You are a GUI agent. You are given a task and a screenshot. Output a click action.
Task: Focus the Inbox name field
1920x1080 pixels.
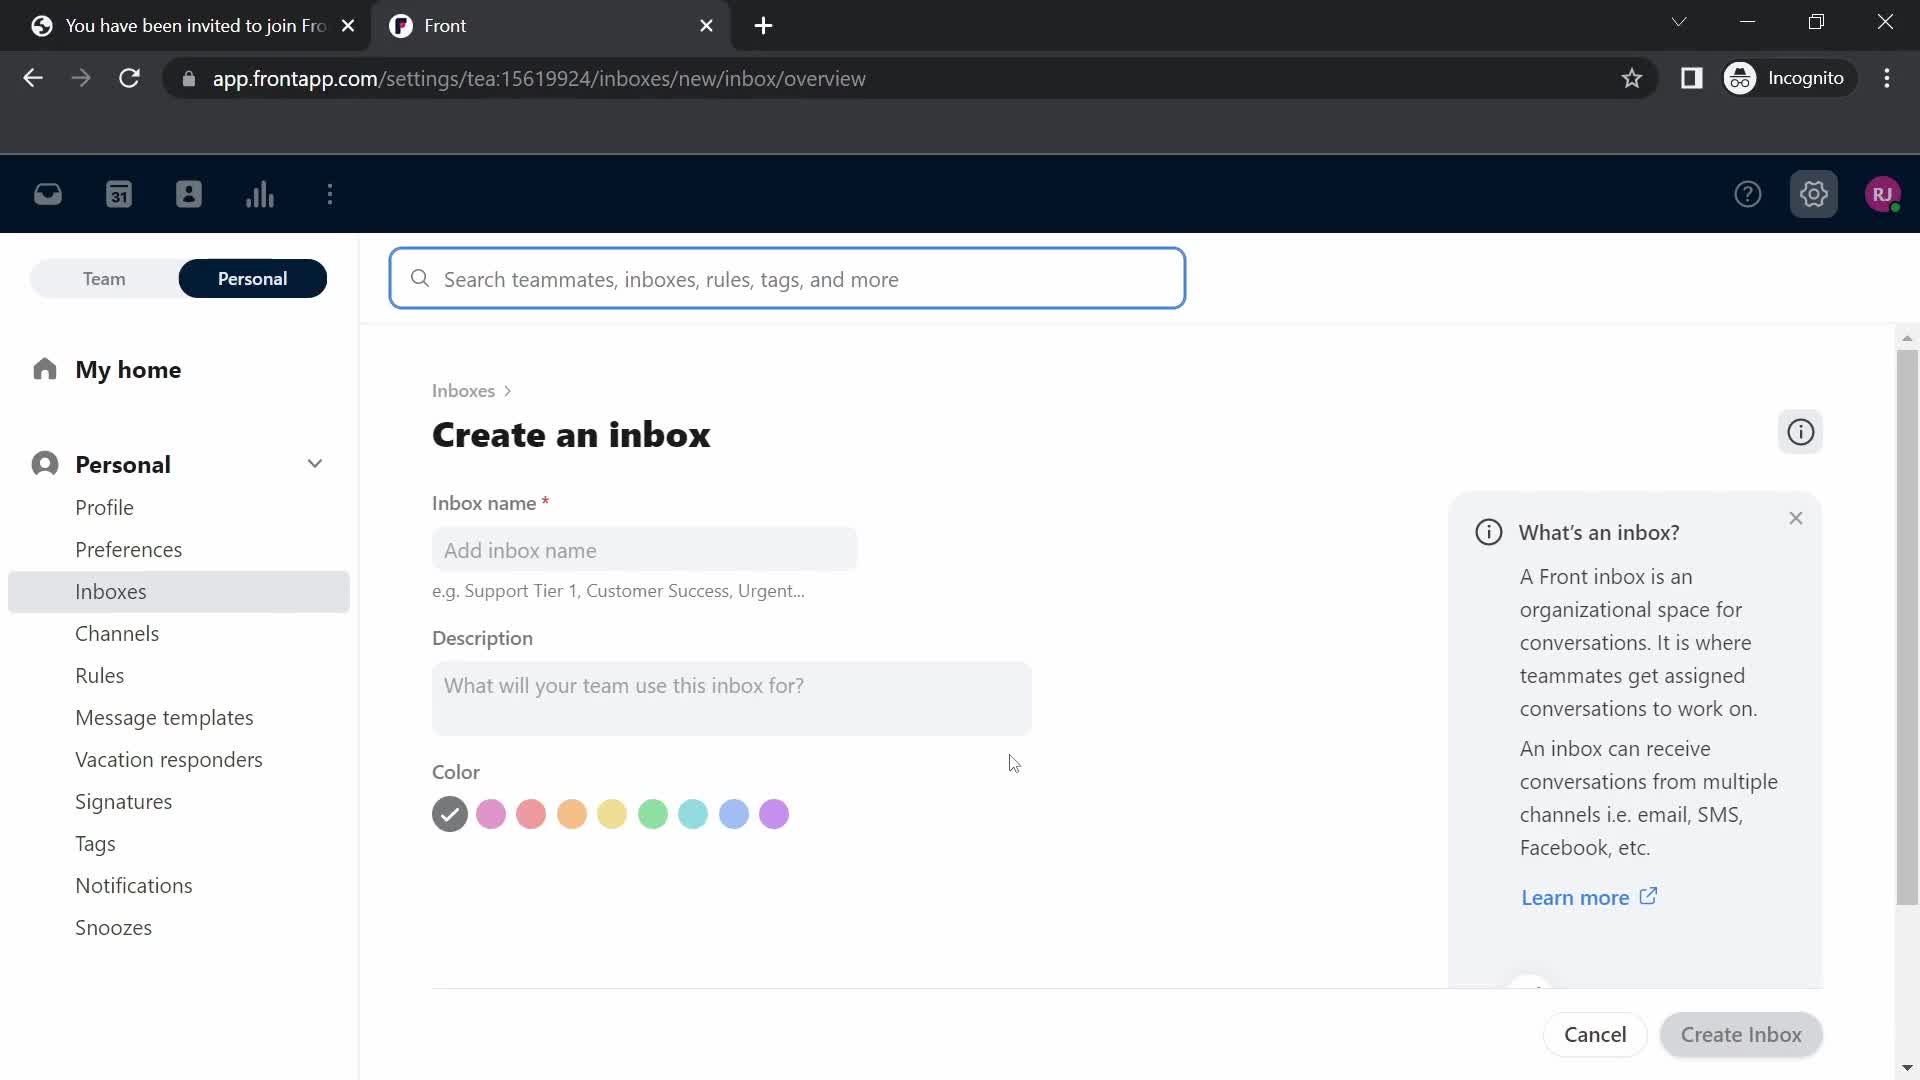click(x=644, y=550)
